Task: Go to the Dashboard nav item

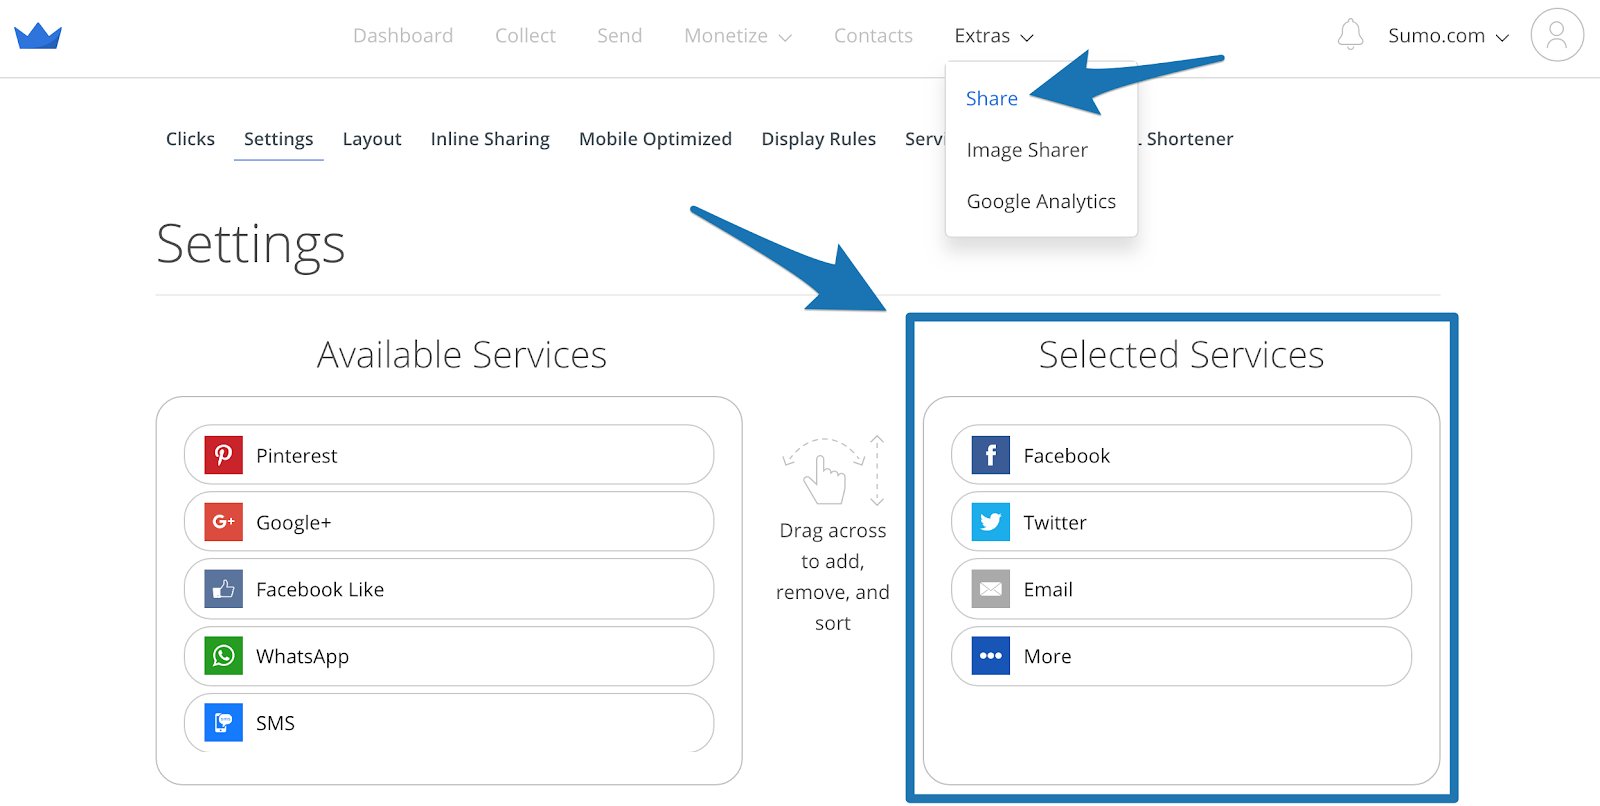Action: point(403,36)
